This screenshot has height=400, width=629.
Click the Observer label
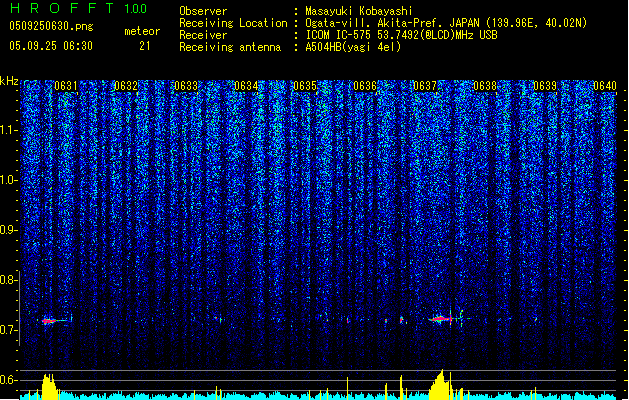click(x=203, y=11)
